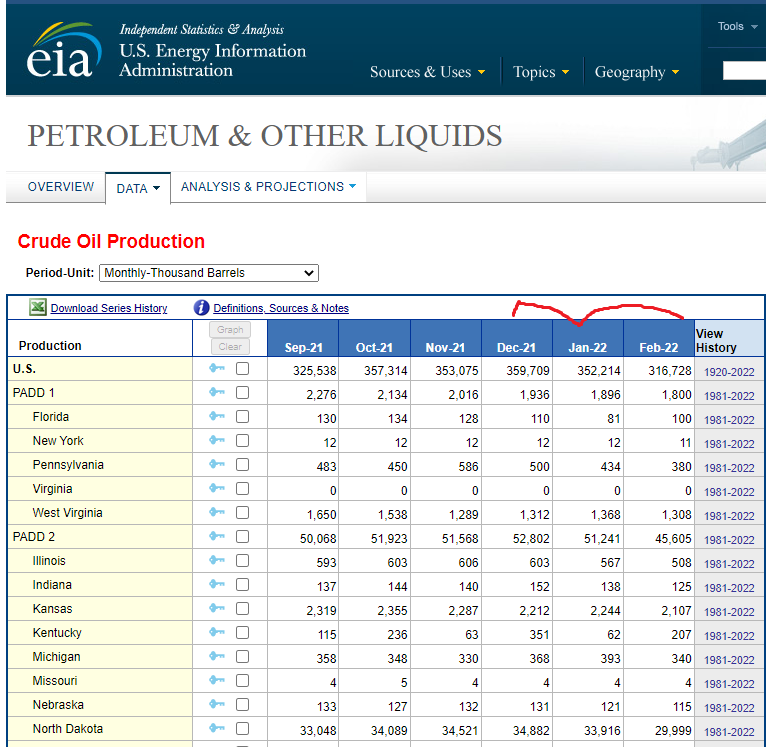Open the DATA tab dropdown
The image size is (766, 747).
(138, 188)
